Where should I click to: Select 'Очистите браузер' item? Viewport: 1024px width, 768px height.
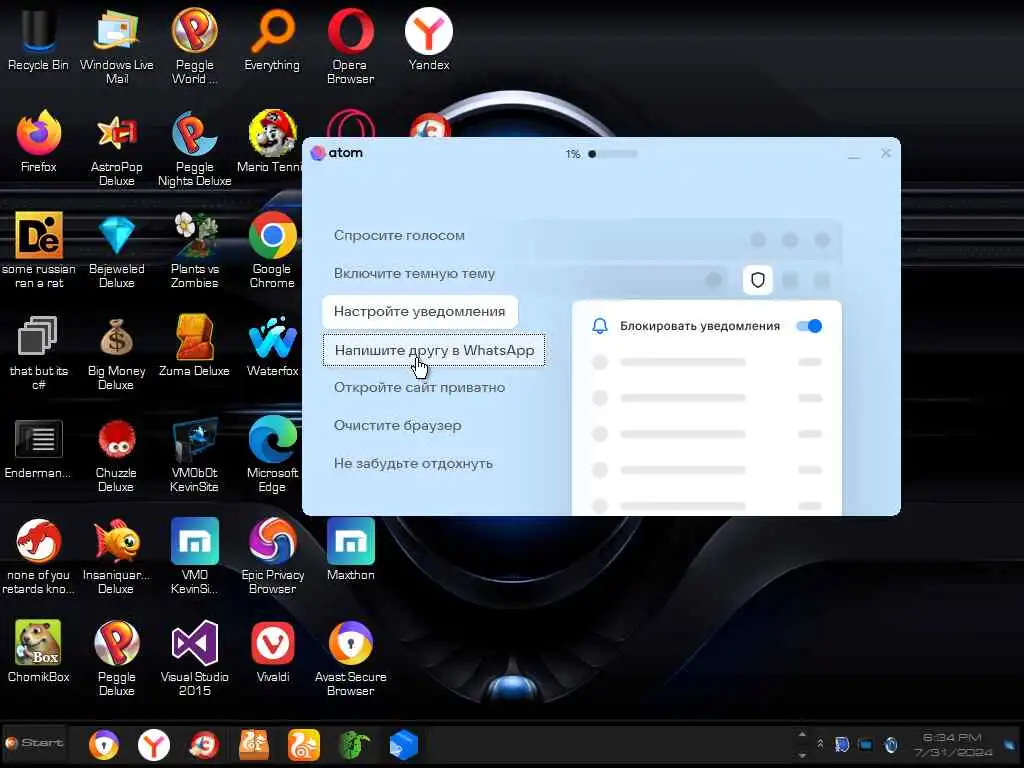click(397, 425)
